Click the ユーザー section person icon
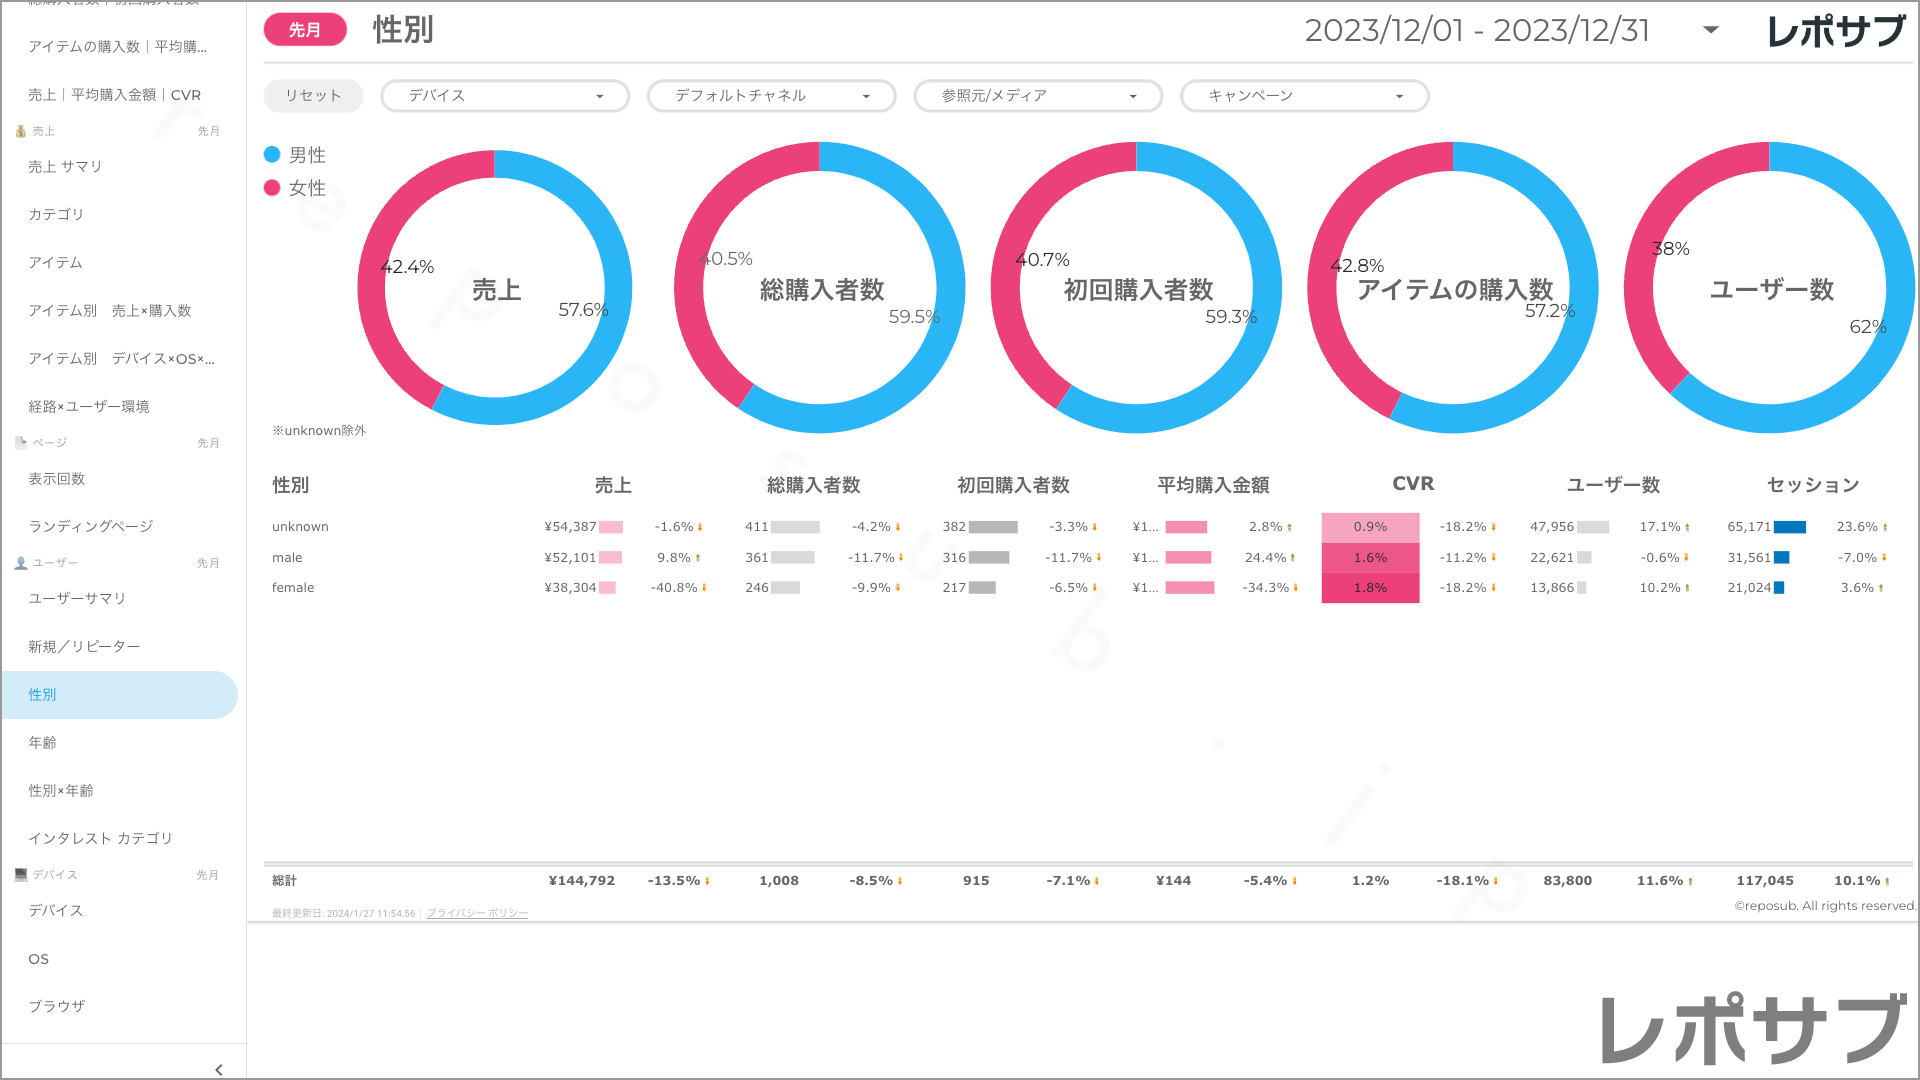1920x1080 pixels. pos(21,563)
